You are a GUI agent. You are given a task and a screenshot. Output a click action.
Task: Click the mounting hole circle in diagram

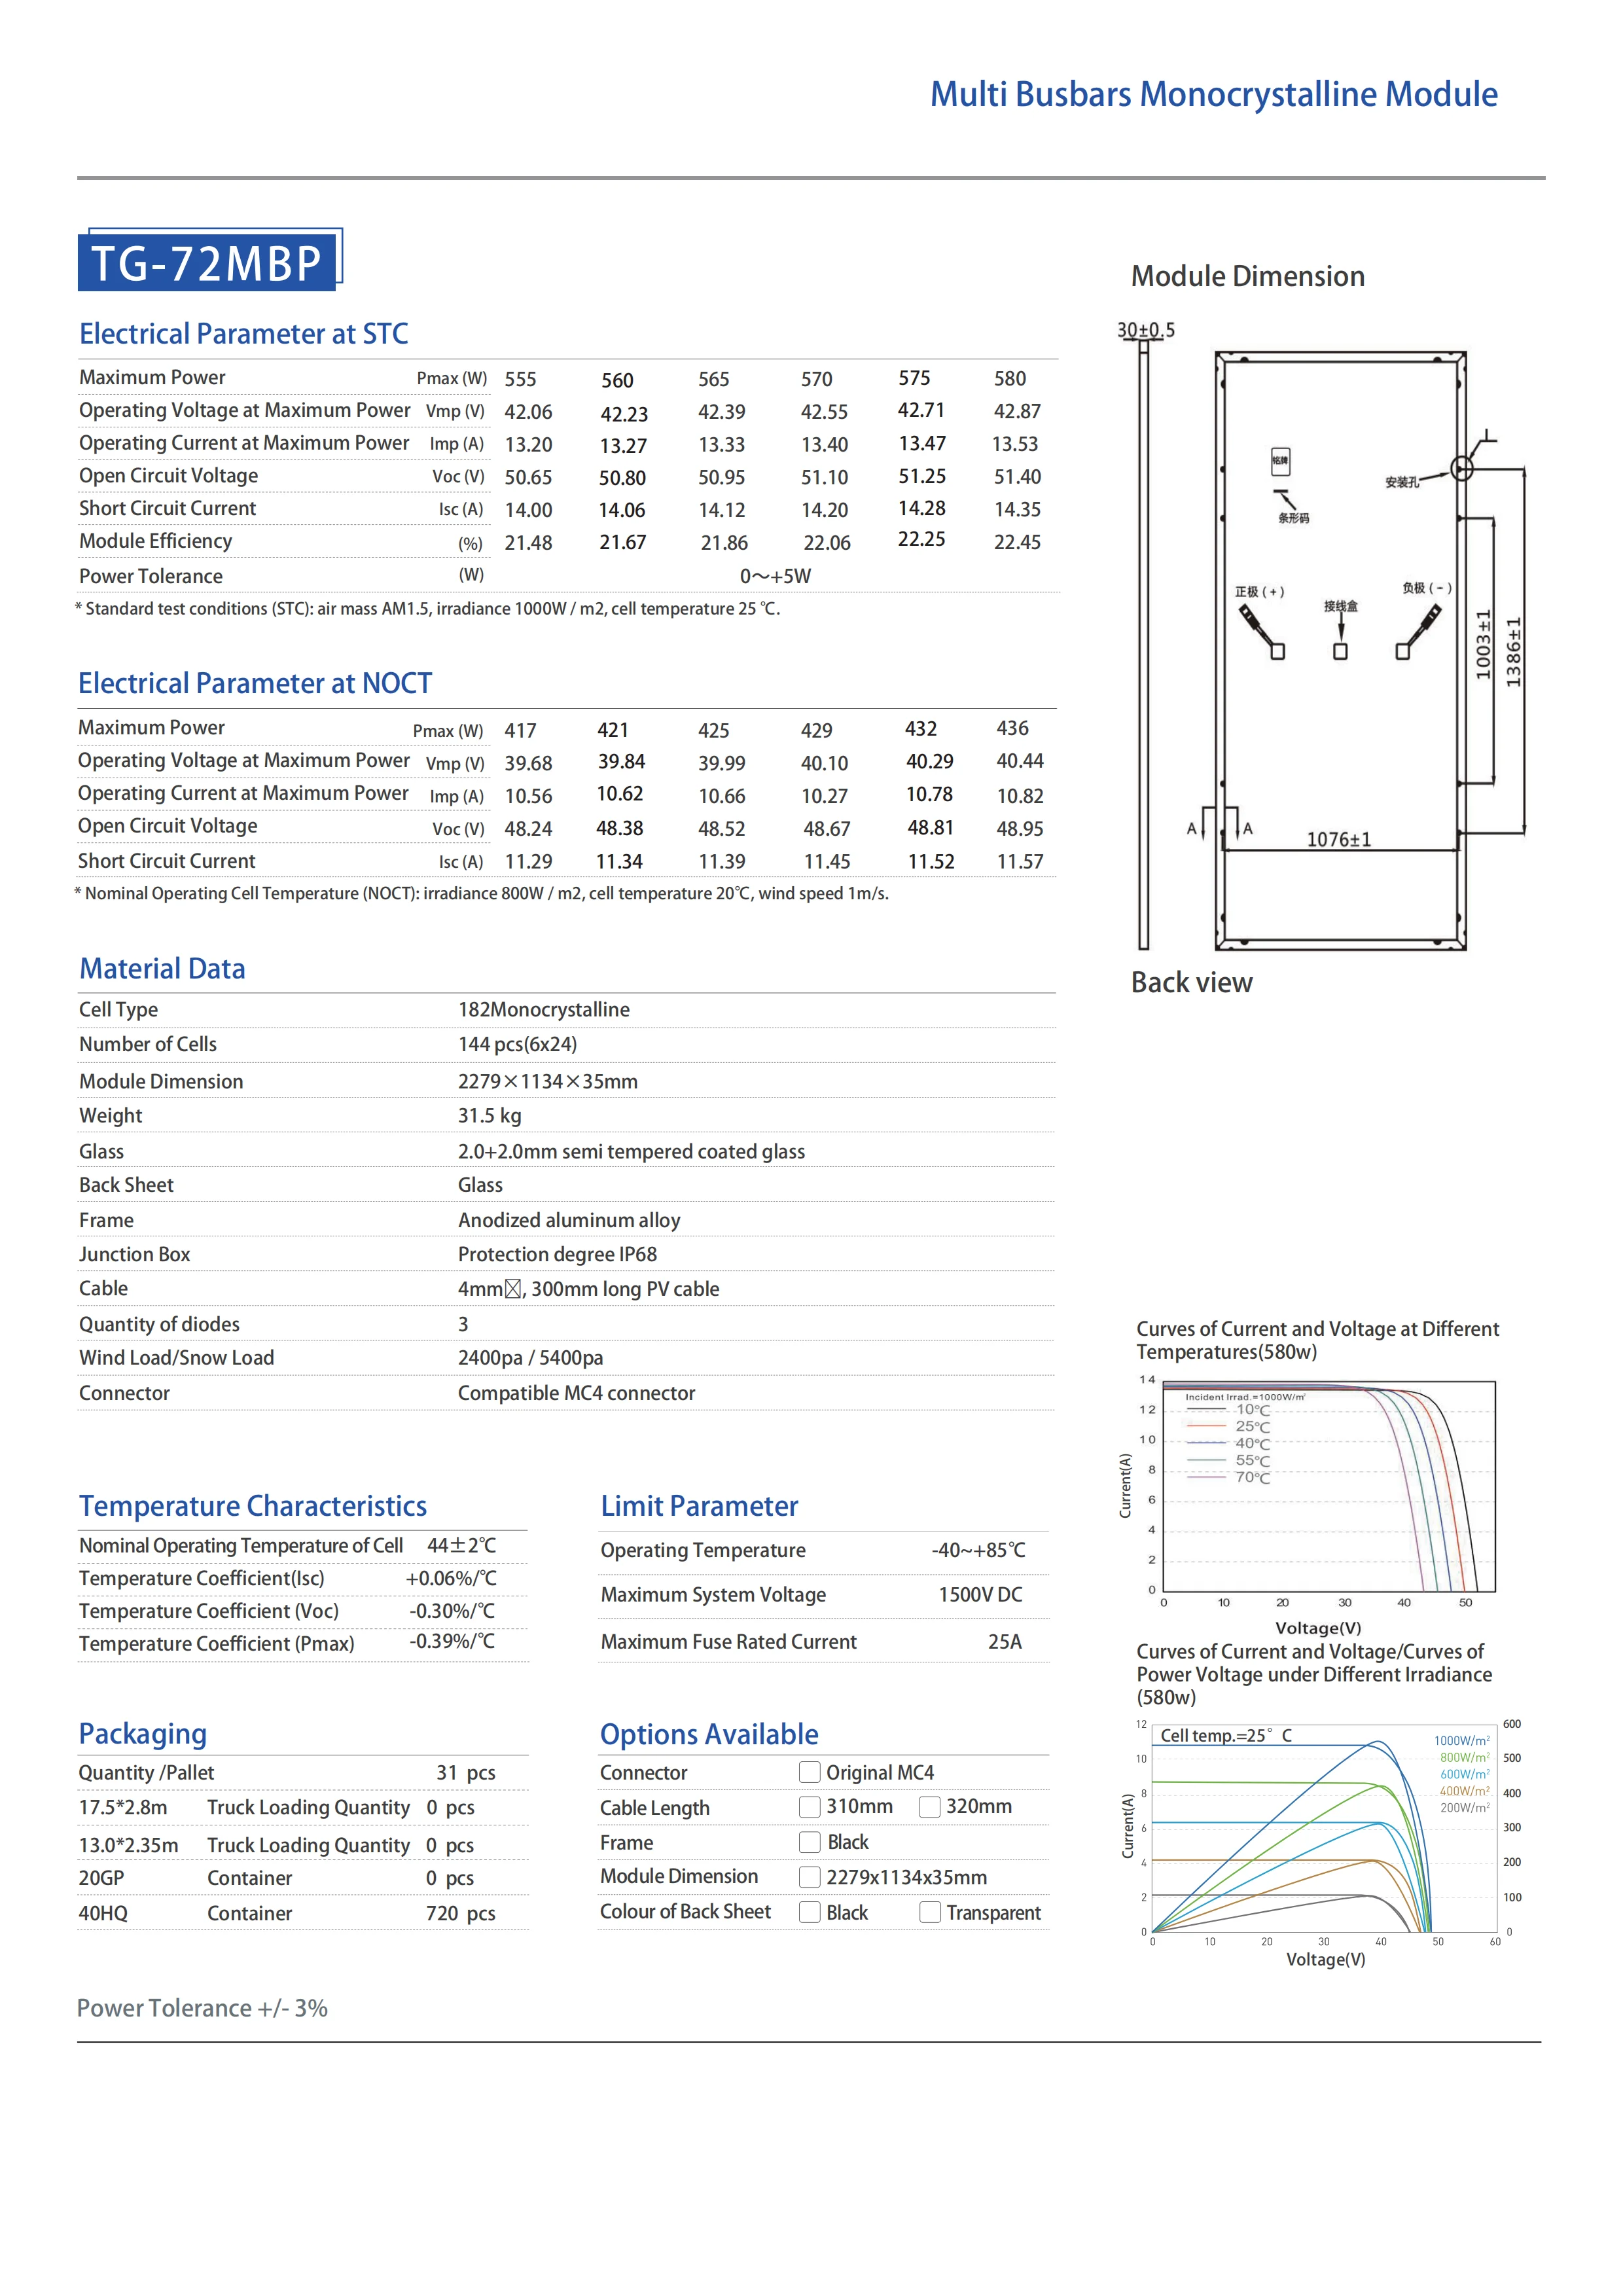click(x=1461, y=468)
